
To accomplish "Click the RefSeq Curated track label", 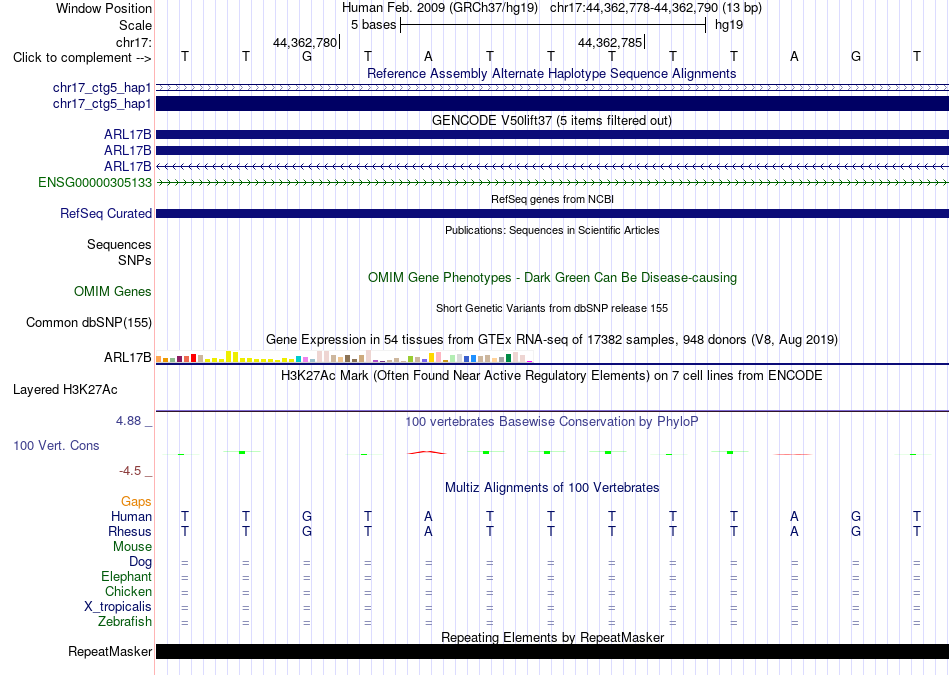I will pyautogui.click(x=106, y=213).
